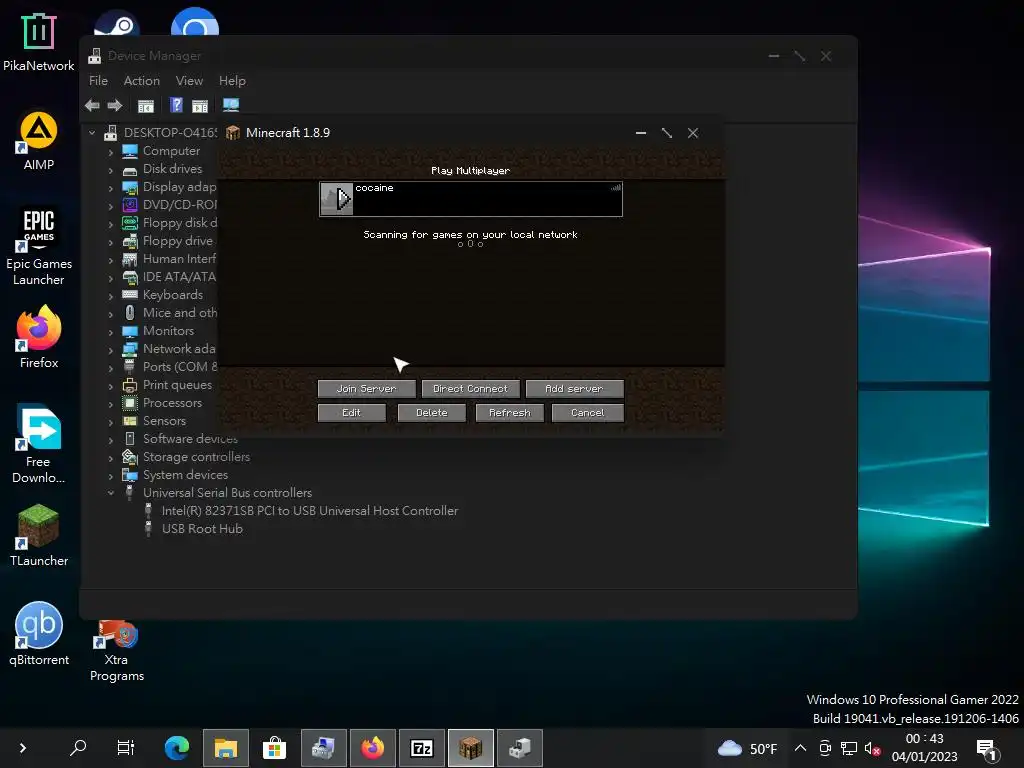The width and height of the screenshot is (1024, 768).
Task: Open qBittorrent desktop icon
Action: click(39, 633)
